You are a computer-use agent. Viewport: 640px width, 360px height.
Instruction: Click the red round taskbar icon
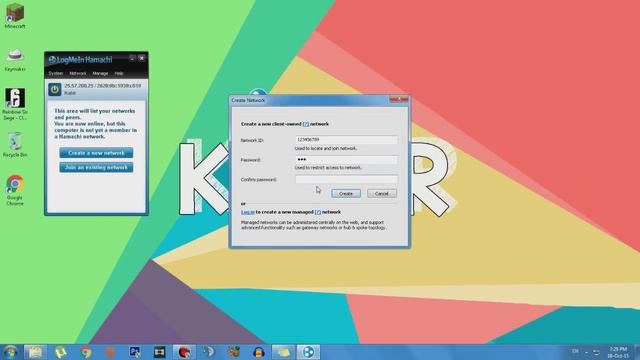[184, 352]
